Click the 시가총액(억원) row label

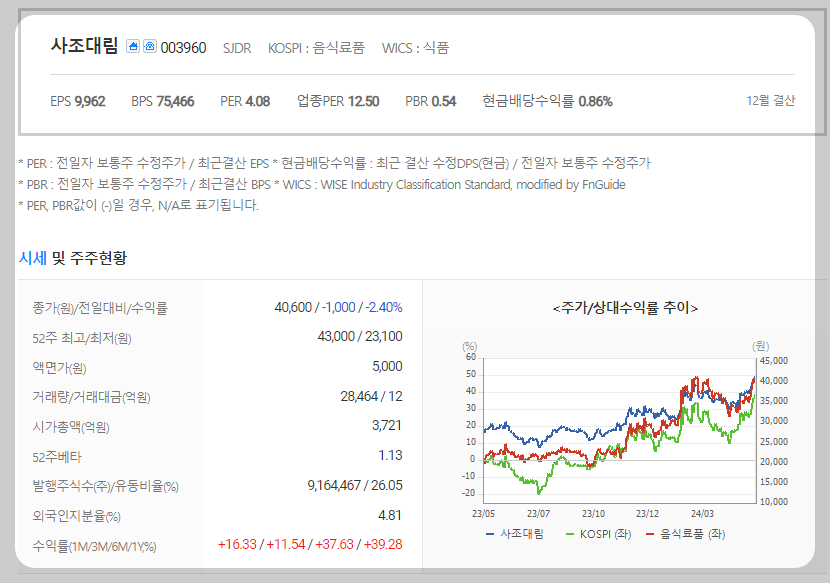pos(71,427)
